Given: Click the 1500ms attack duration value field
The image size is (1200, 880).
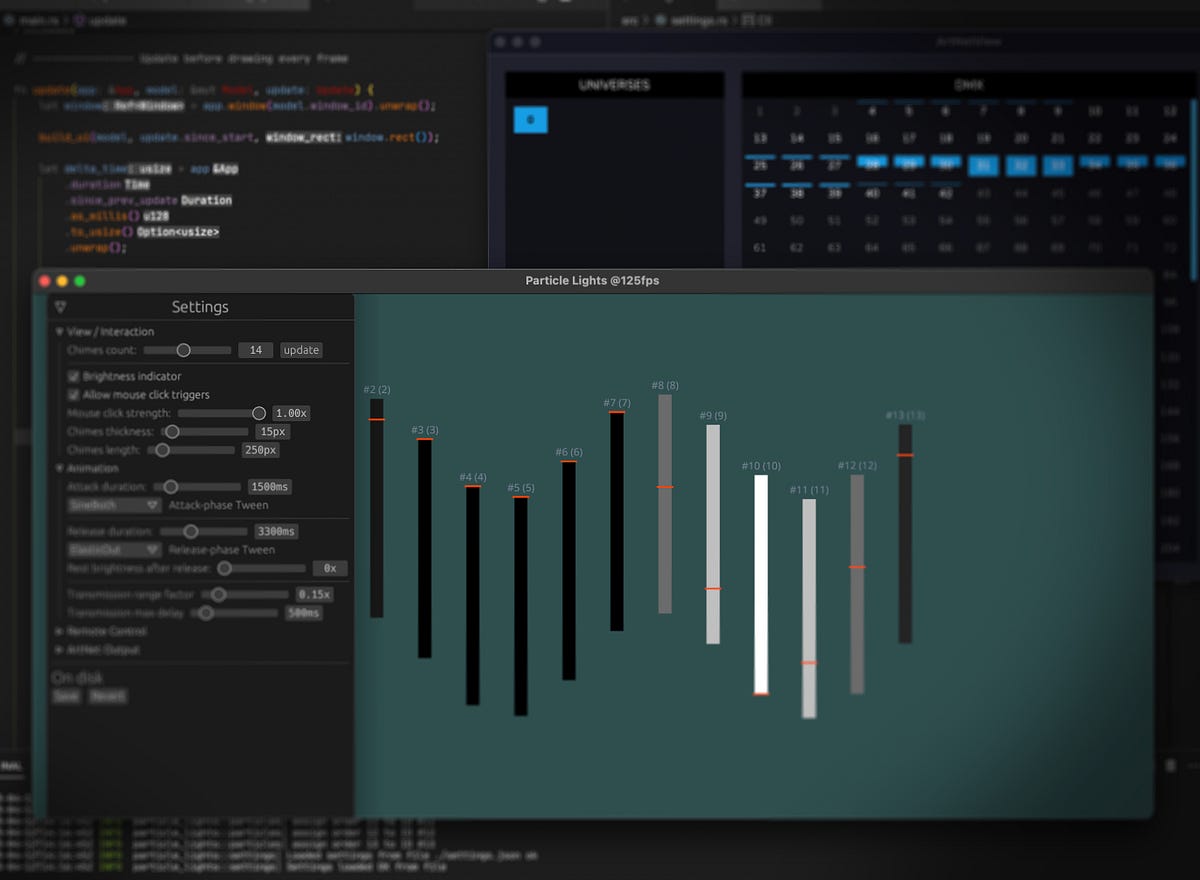Looking at the screenshot, I should pos(270,486).
